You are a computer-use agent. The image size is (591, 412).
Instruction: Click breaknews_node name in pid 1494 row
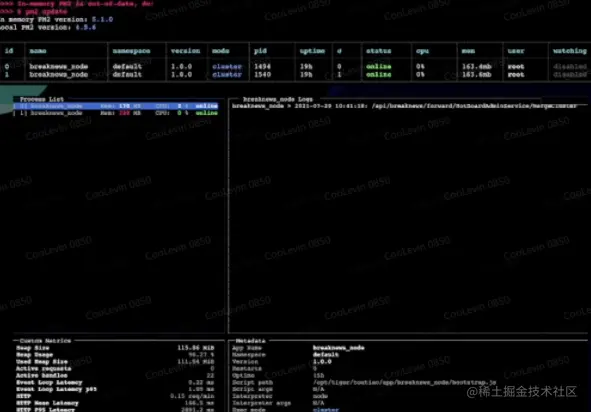(x=59, y=66)
